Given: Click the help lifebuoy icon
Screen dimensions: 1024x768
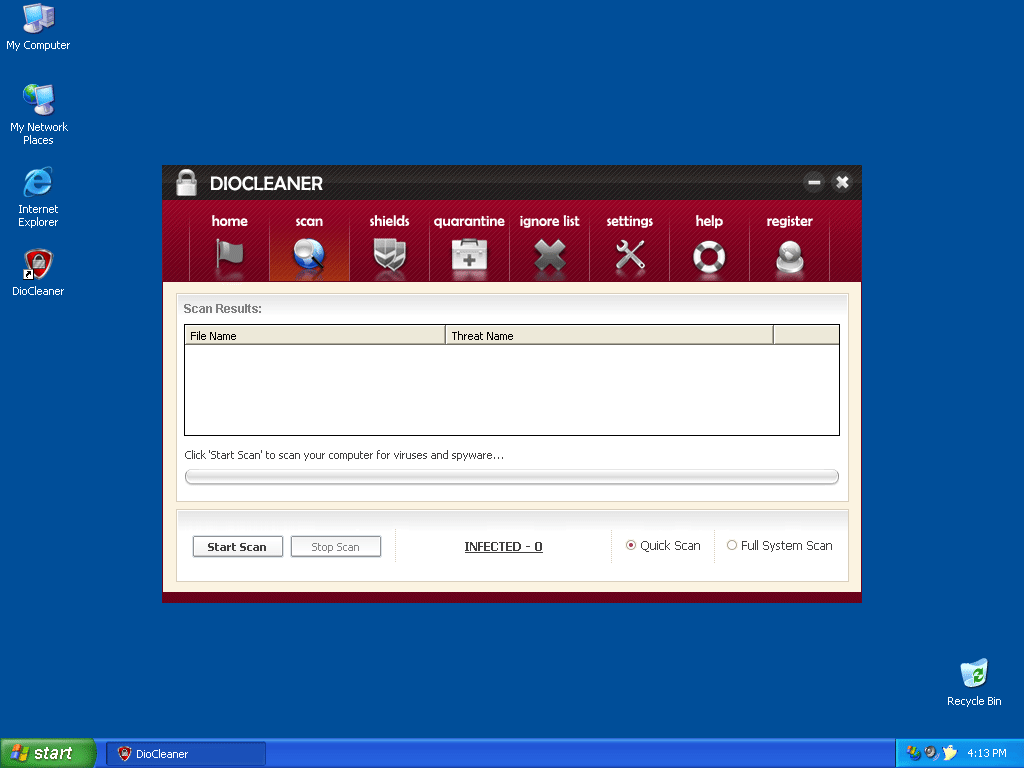Looking at the screenshot, I should click(709, 256).
